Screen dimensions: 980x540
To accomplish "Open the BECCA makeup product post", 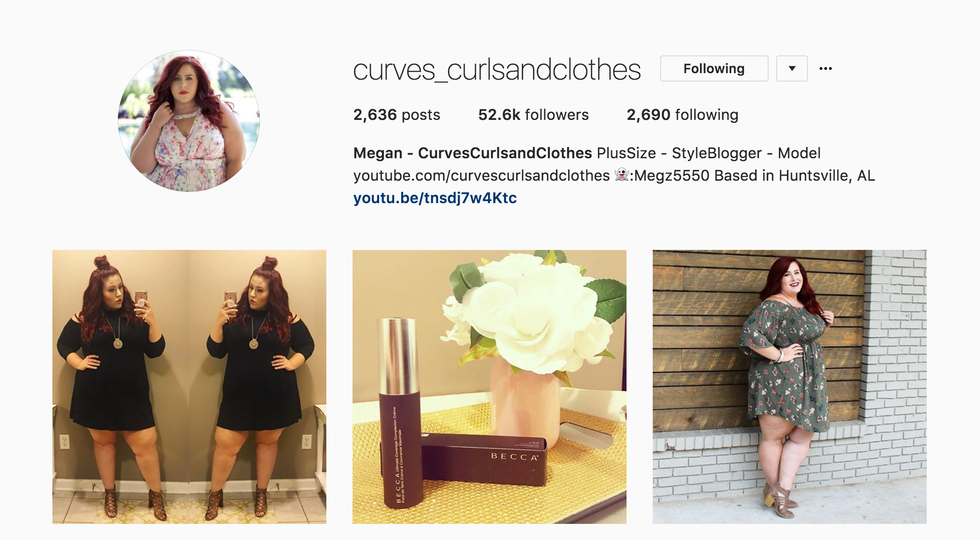I will tap(489, 387).
